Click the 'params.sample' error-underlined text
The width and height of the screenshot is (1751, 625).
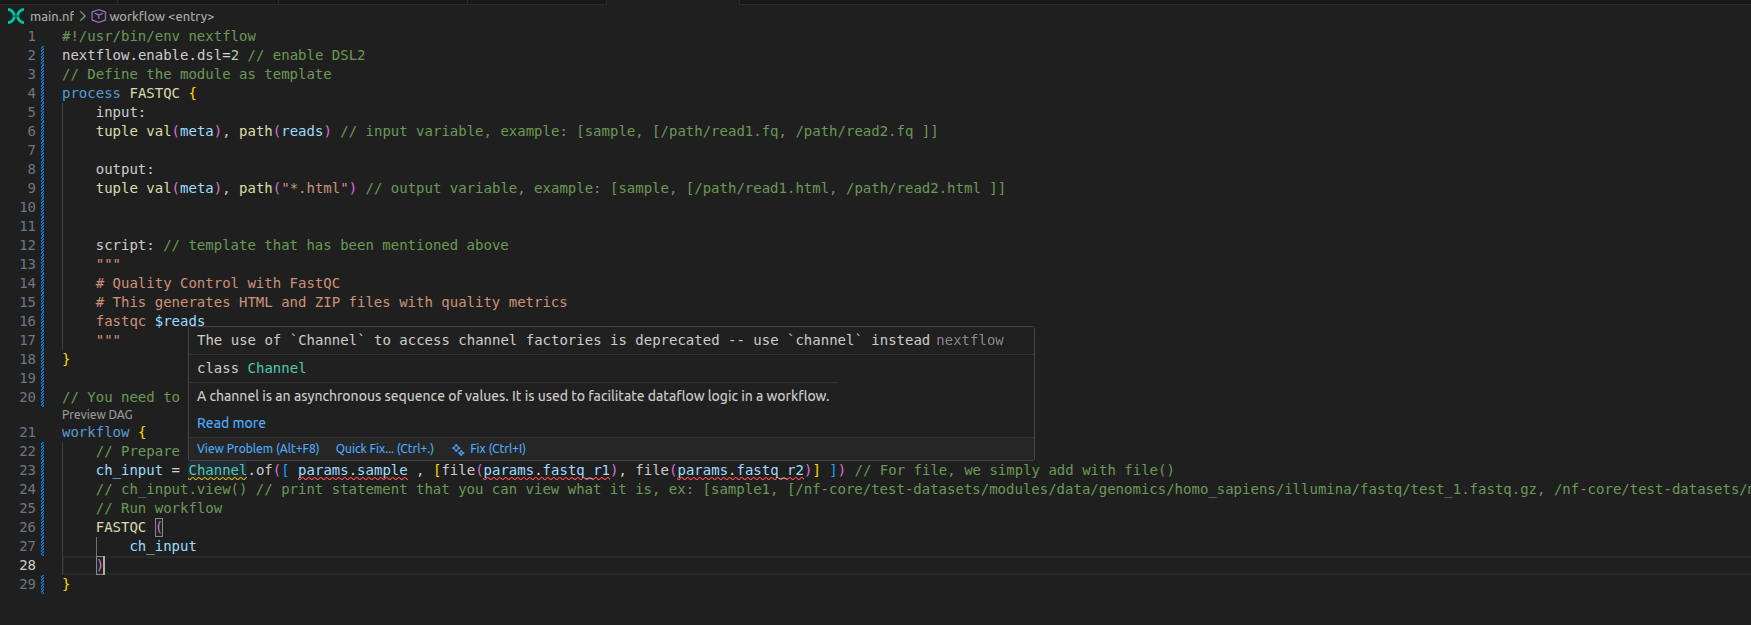coord(352,470)
